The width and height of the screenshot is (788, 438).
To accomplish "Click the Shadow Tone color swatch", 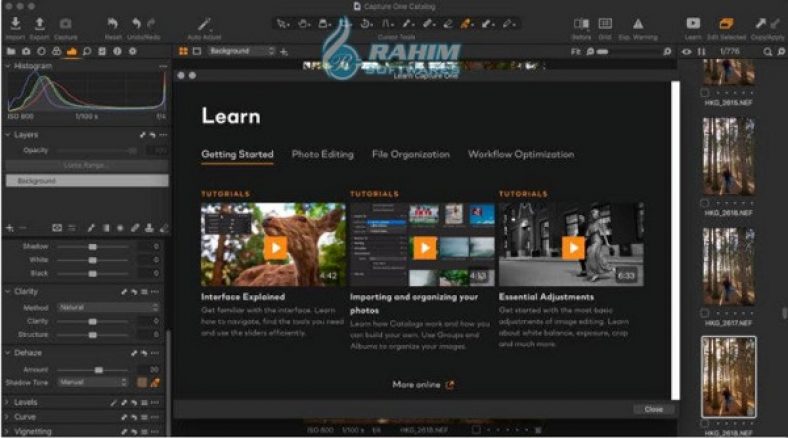I will [142, 382].
